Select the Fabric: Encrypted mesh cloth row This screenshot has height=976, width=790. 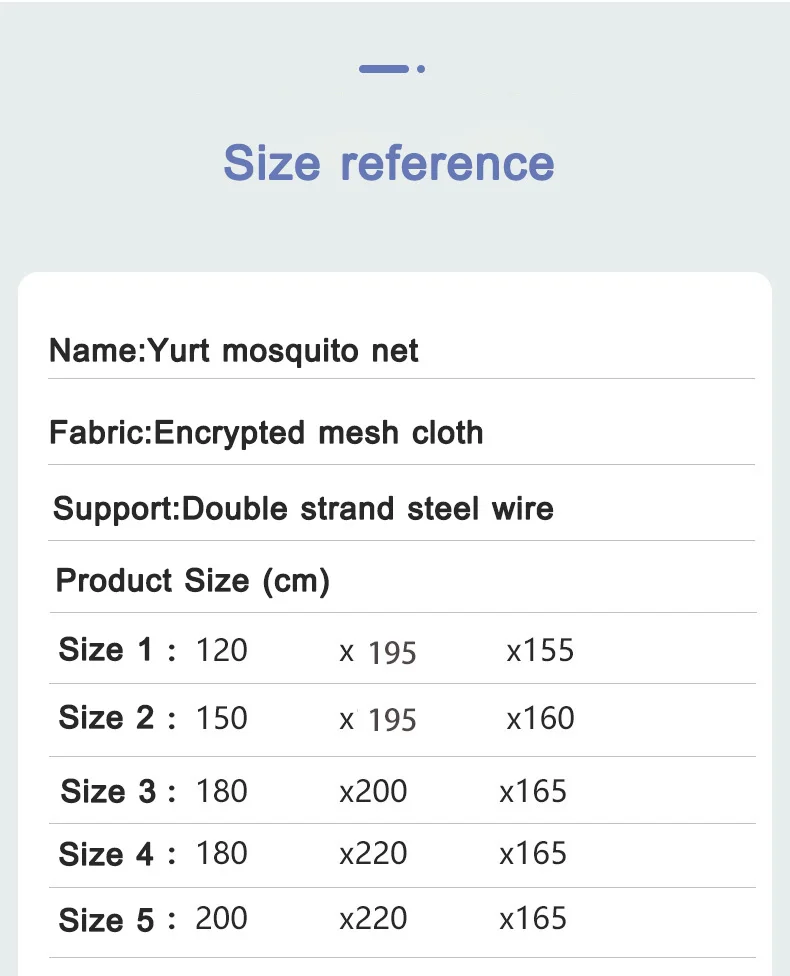click(402, 433)
